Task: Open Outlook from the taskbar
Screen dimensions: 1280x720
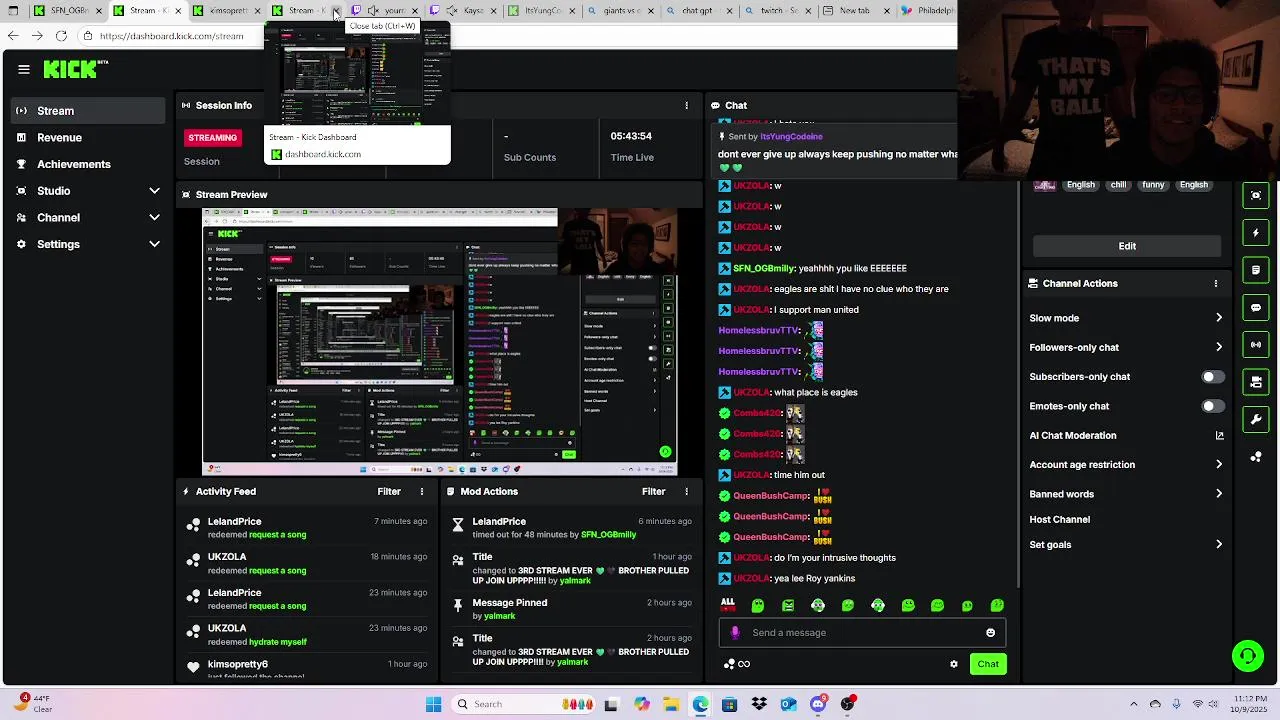Action: click(x=789, y=704)
